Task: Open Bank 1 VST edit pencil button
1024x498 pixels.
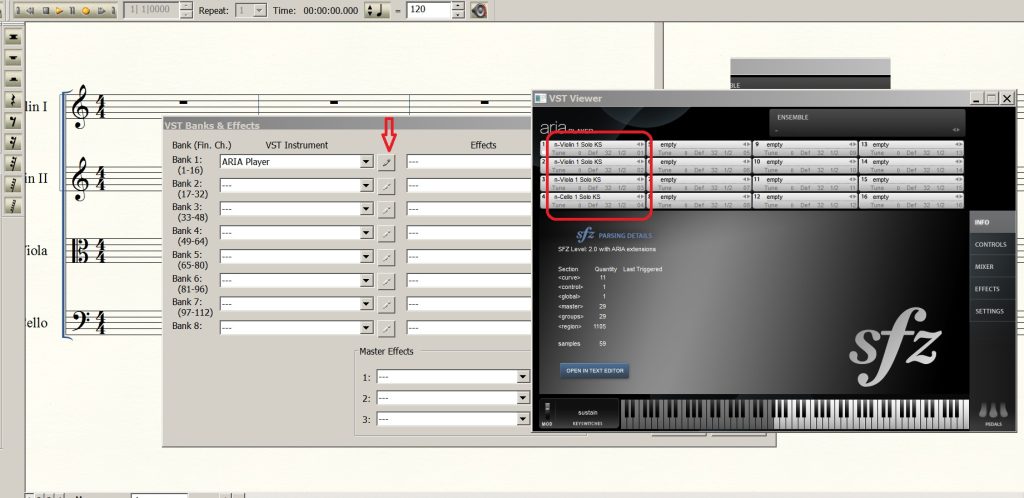Action: tap(387, 161)
